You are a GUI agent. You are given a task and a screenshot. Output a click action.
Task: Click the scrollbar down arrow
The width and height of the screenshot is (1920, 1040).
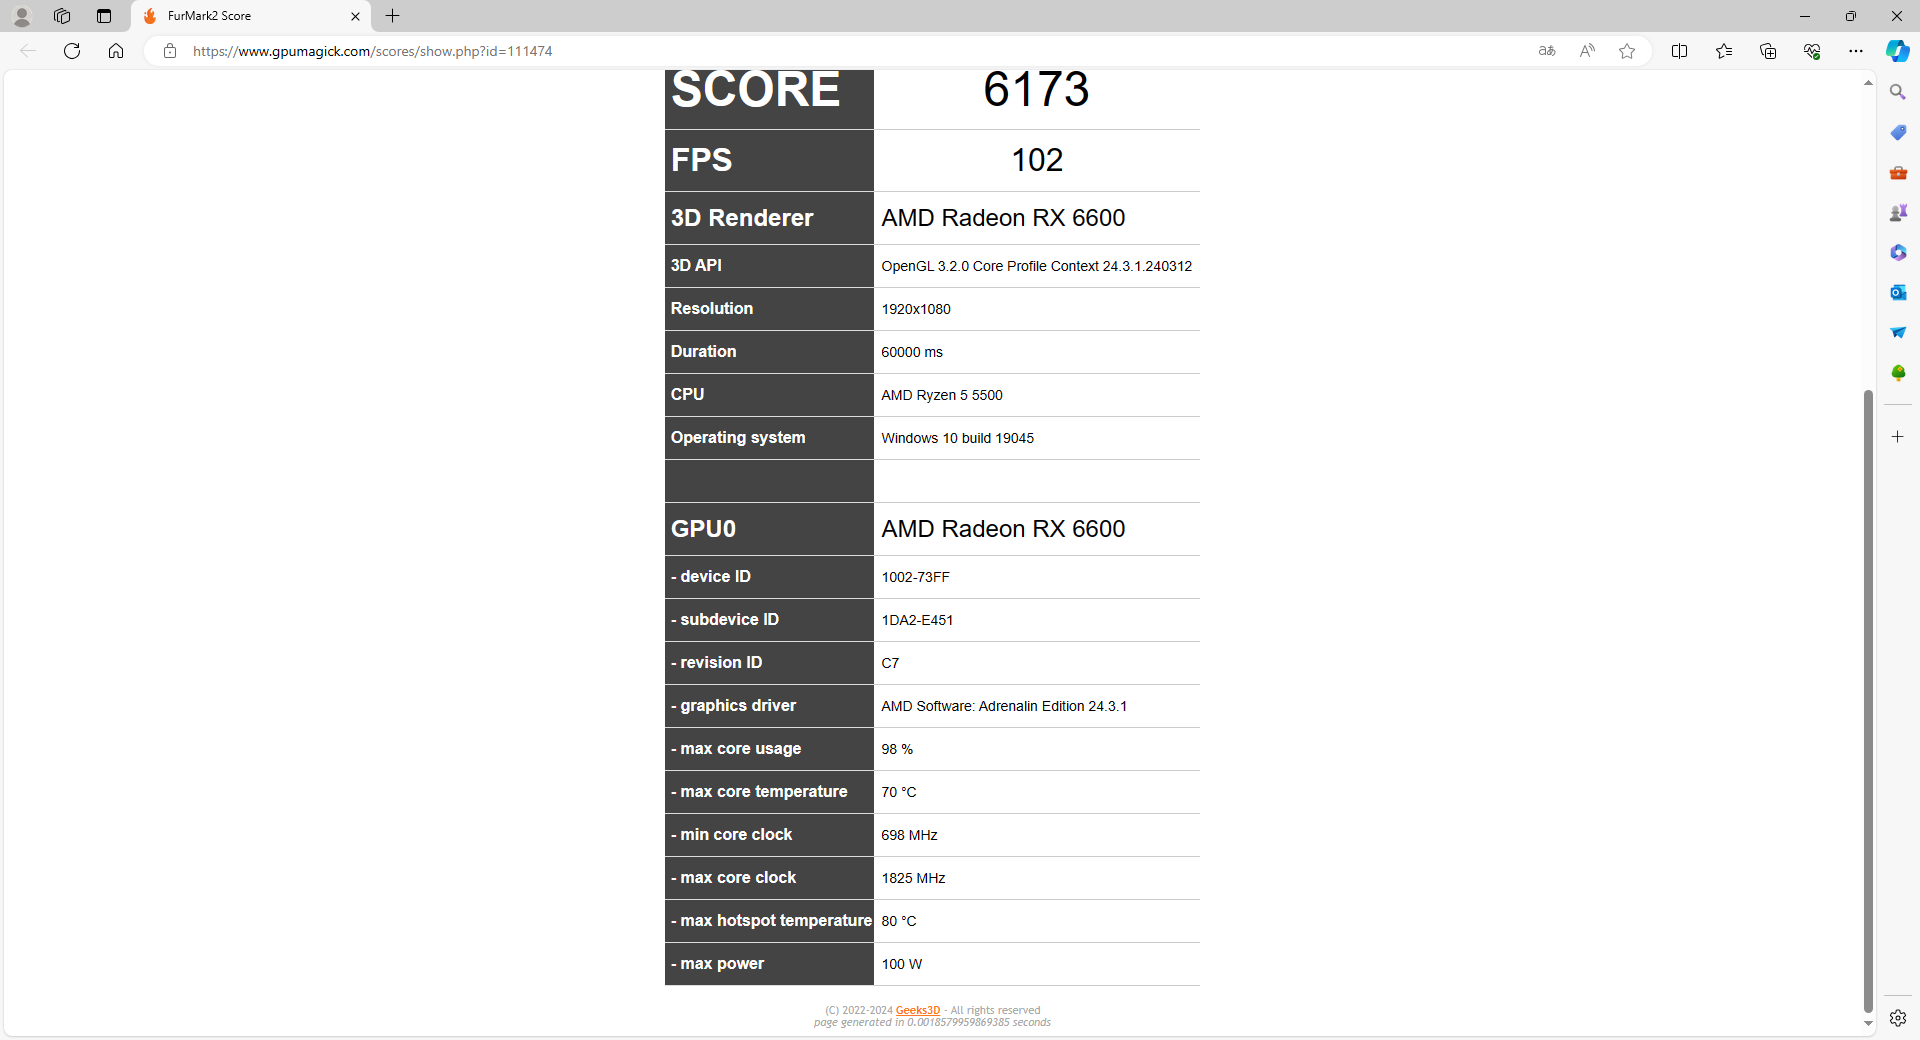point(1868,1024)
